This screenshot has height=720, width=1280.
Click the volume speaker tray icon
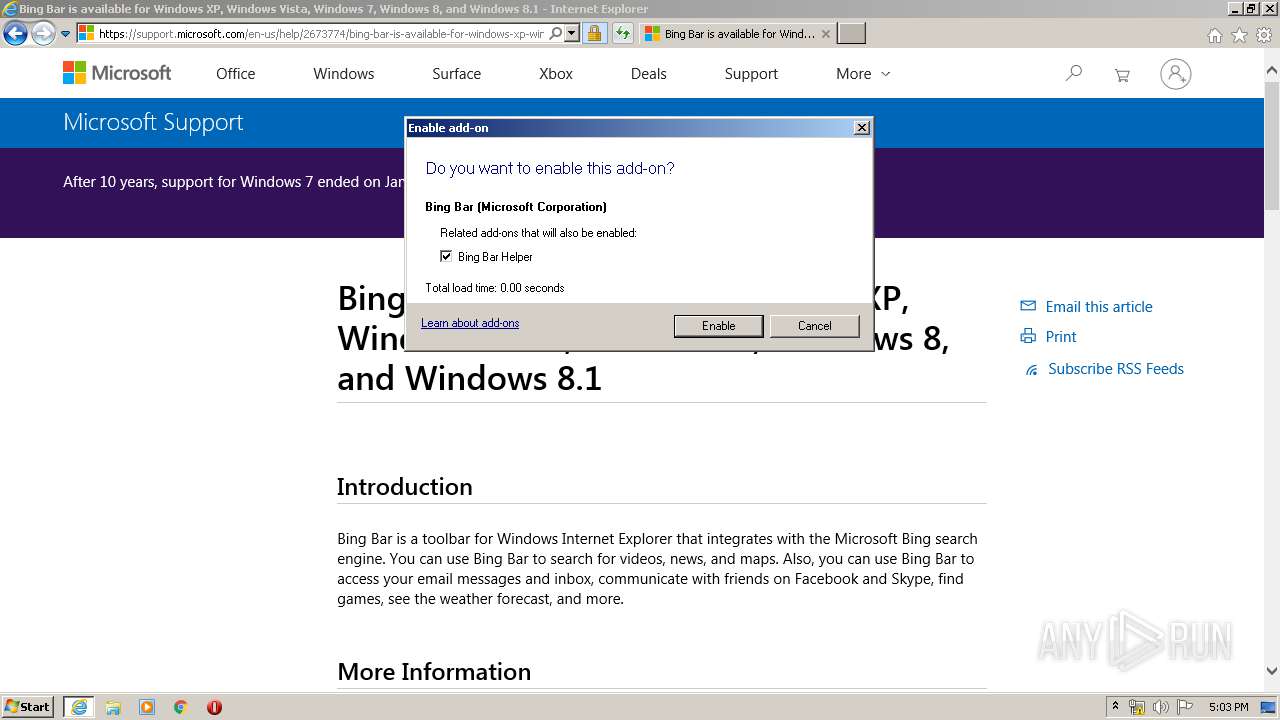click(x=1161, y=707)
